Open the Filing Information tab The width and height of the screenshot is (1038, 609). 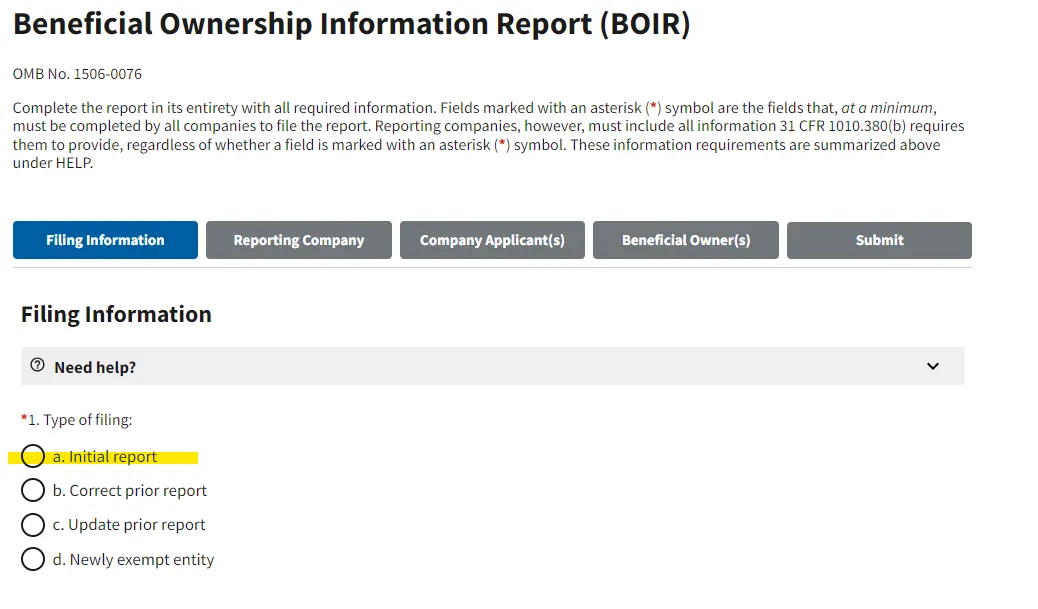point(105,240)
